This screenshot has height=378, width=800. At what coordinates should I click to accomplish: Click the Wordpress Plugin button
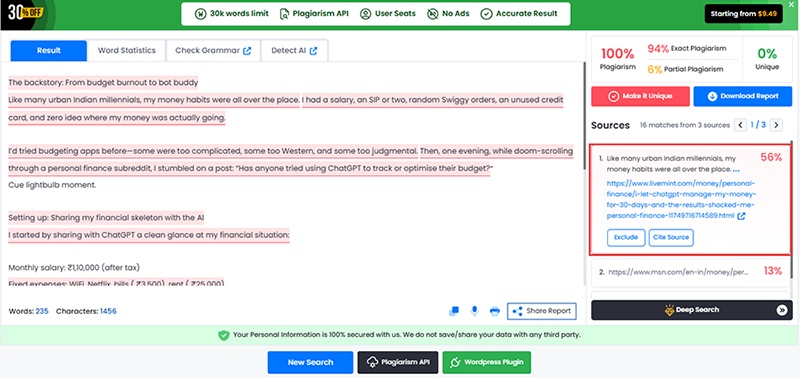click(x=487, y=362)
